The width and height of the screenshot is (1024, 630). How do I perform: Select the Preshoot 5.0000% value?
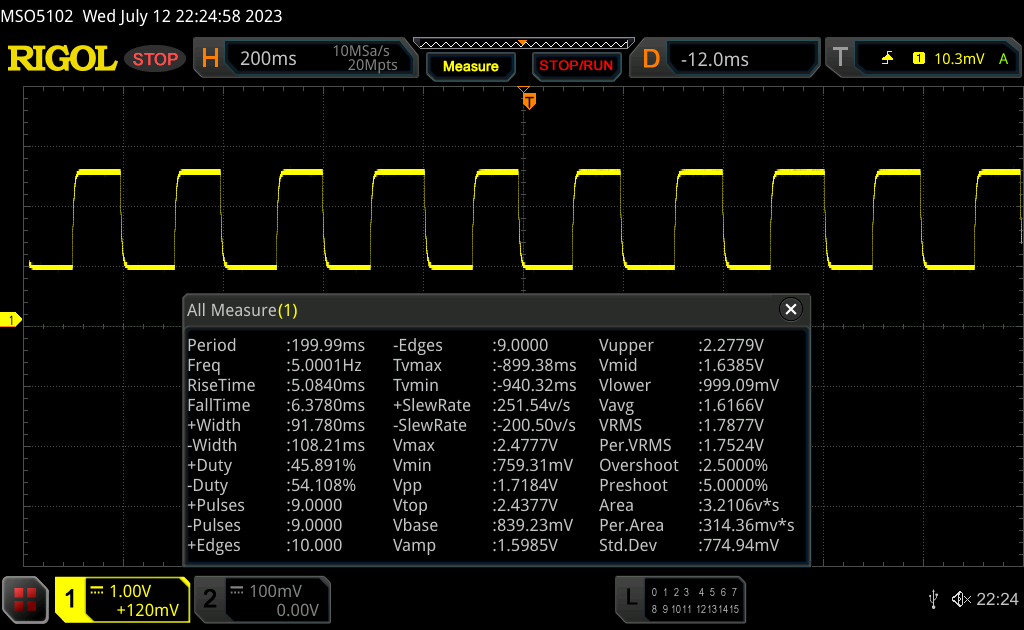(733, 485)
